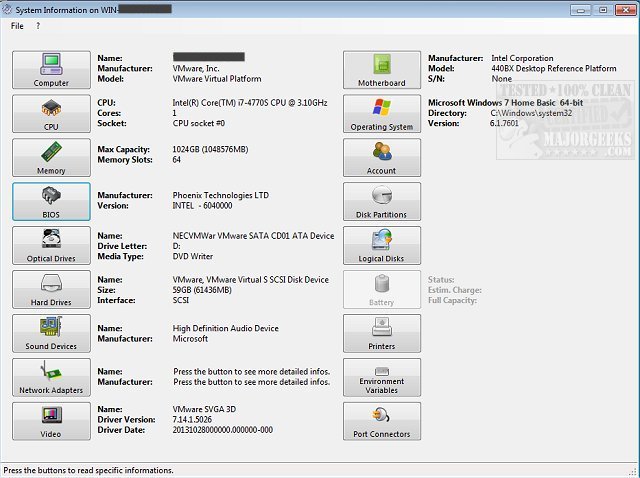Open the Hard Drives details
Image resolution: width=640 pixels, height=478 pixels.
click(52, 289)
